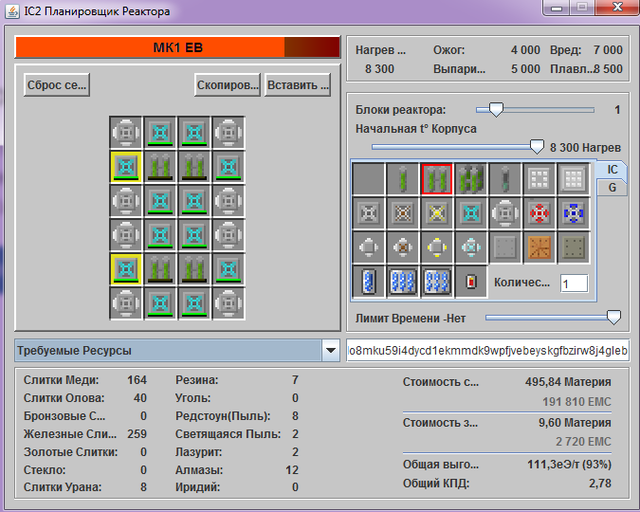Select the reactor heat exchanger with brown center

(x=403, y=247)
